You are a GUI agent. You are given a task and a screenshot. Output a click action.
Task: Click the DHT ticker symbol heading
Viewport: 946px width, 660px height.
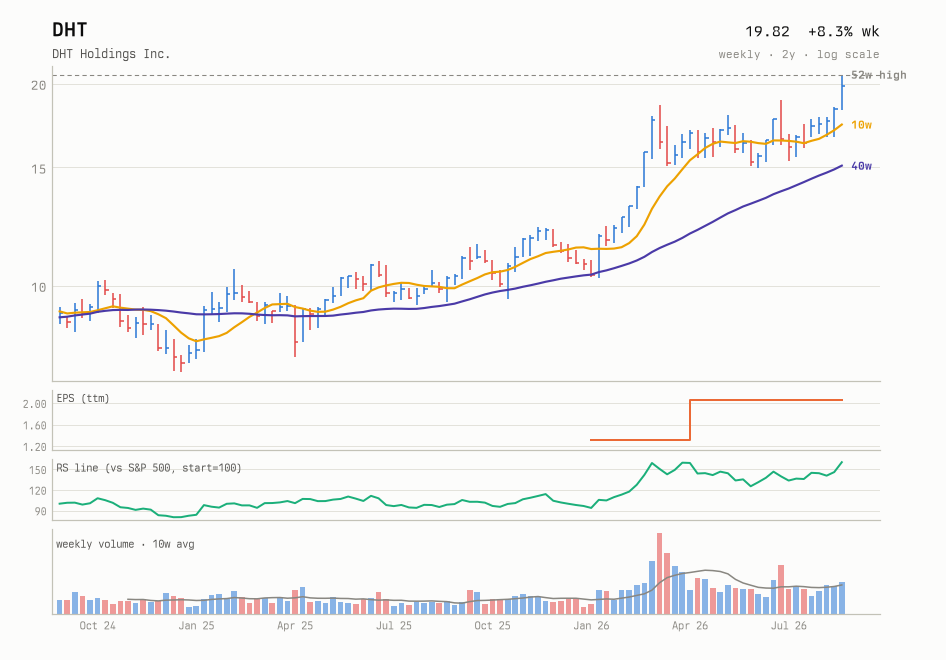69,30
